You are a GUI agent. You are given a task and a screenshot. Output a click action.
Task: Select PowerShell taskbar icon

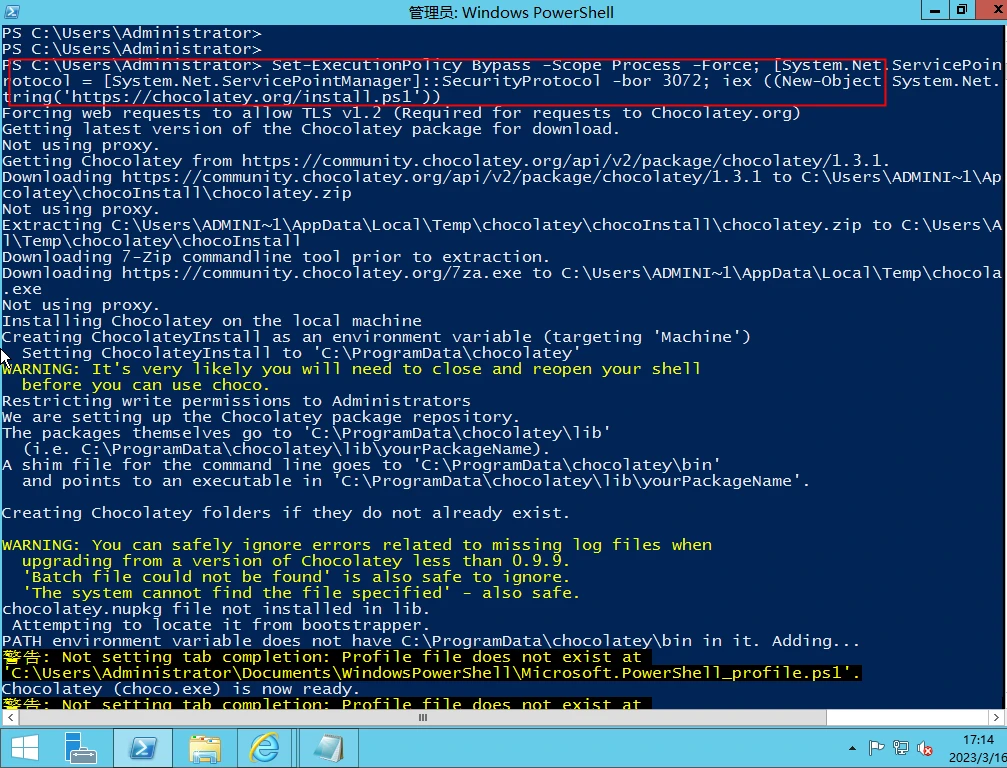point(143,748)
